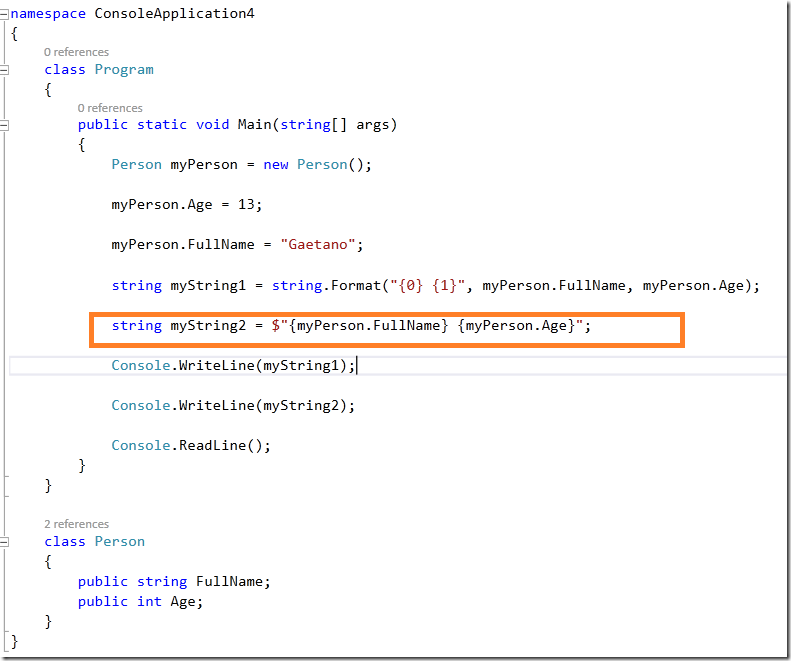Open "0 references" CodeLens above Main method
Screen dimensions: 791x661
110,108
